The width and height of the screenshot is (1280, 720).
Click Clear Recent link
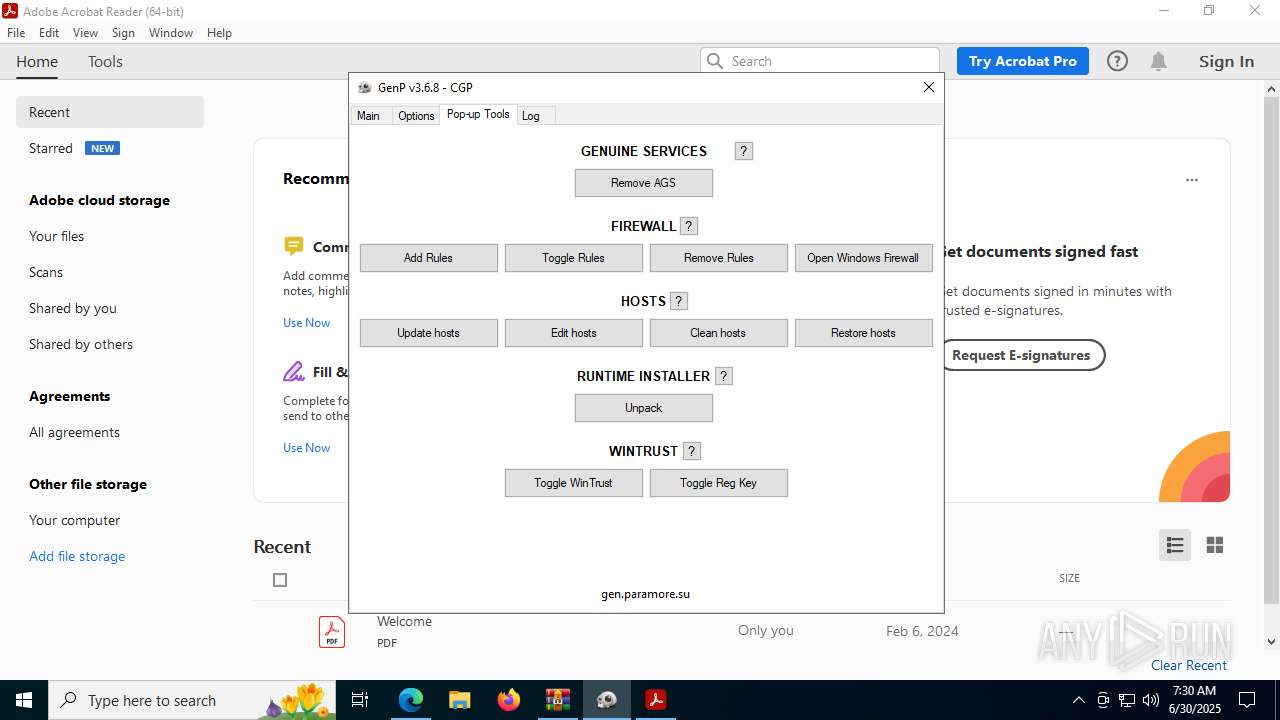[x=1189, y=665]
